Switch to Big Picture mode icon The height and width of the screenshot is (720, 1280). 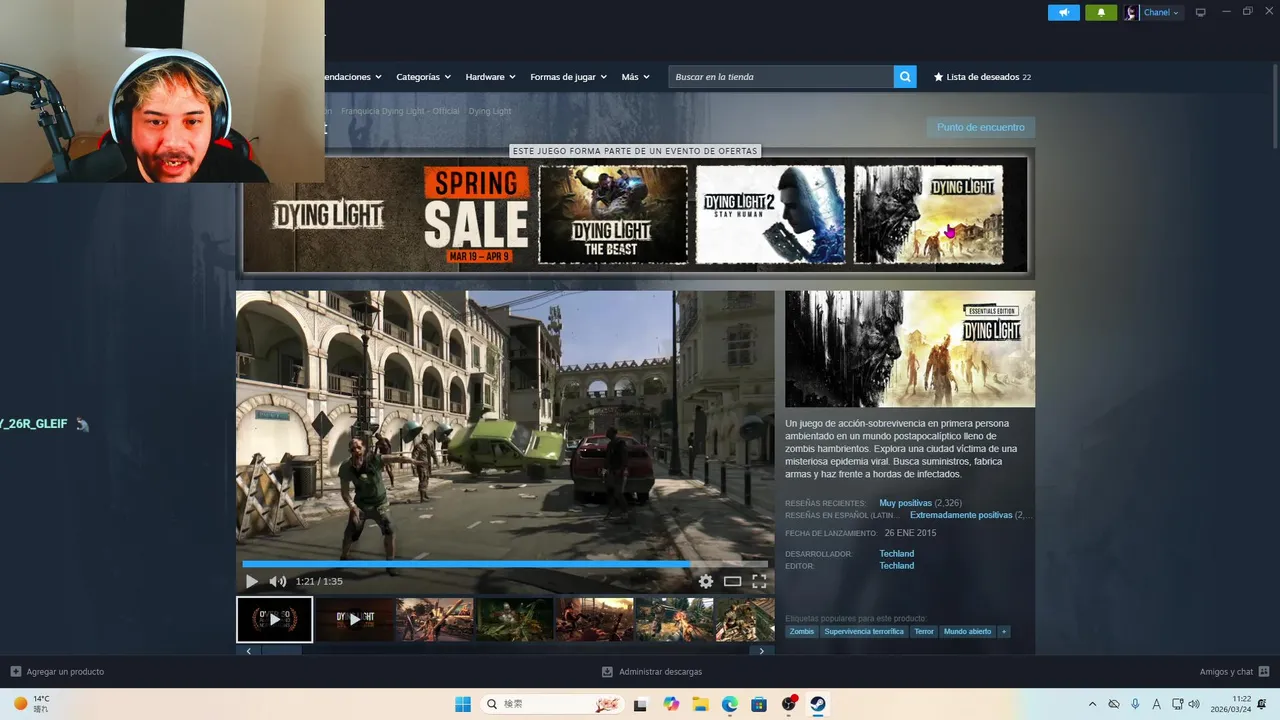pyautogui.click(x=1201, y=13)
